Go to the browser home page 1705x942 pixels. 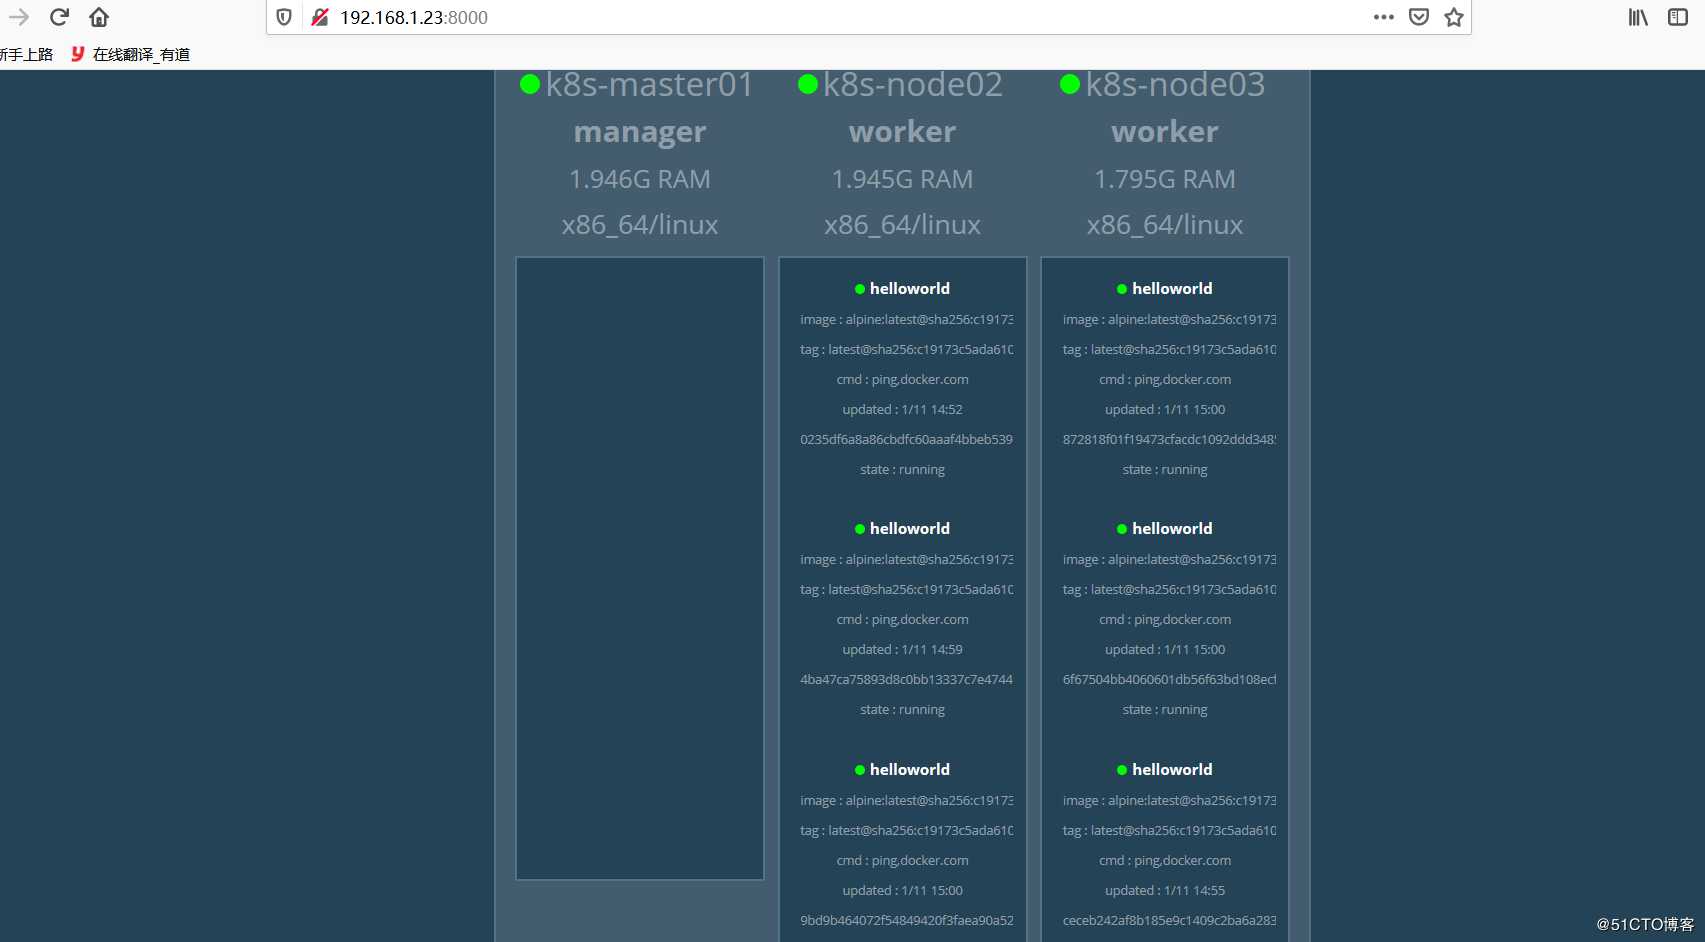coord(99,17)
